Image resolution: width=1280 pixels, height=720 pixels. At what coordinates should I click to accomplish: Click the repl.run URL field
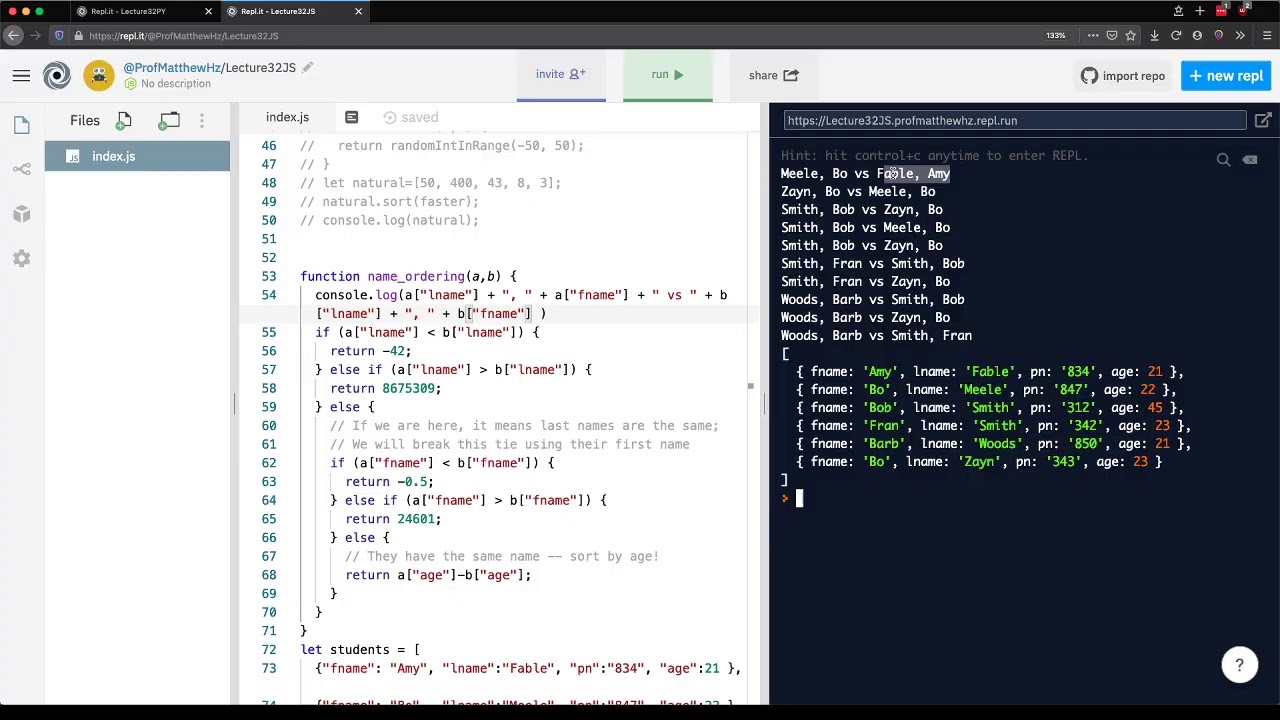[x=1015, y=120]
